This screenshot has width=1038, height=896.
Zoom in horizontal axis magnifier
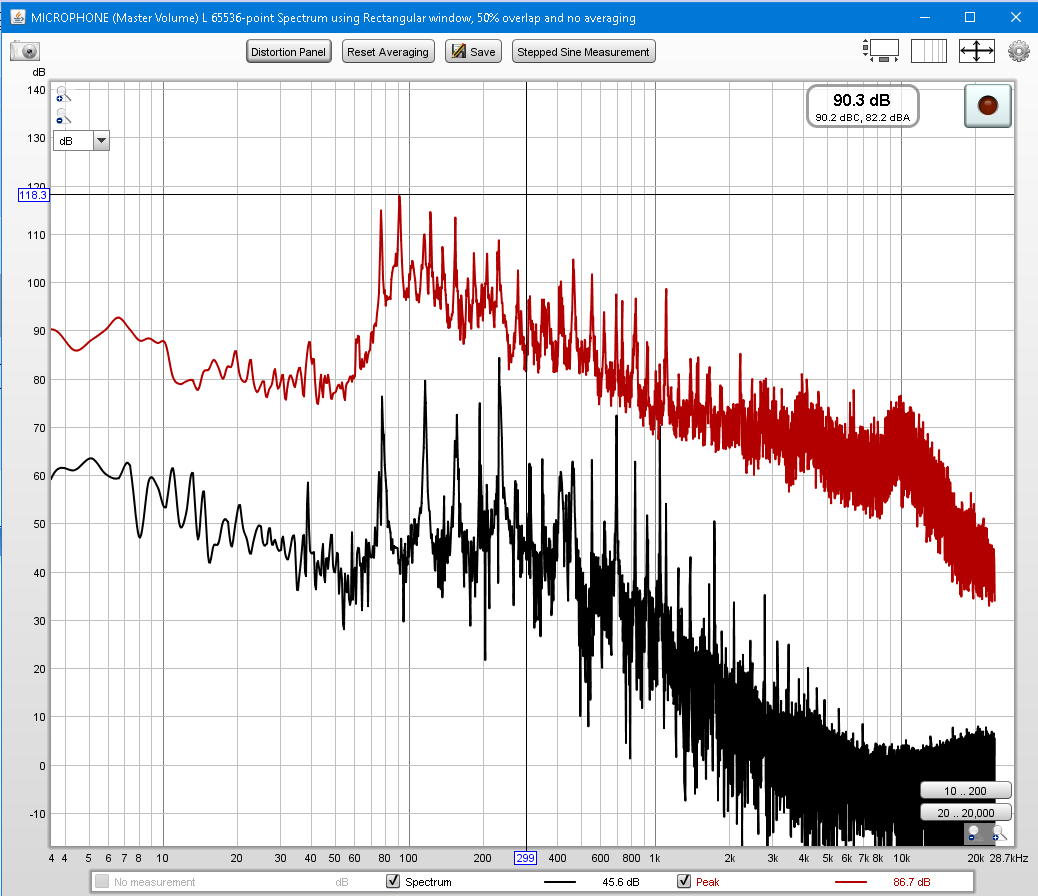point(998,833)
